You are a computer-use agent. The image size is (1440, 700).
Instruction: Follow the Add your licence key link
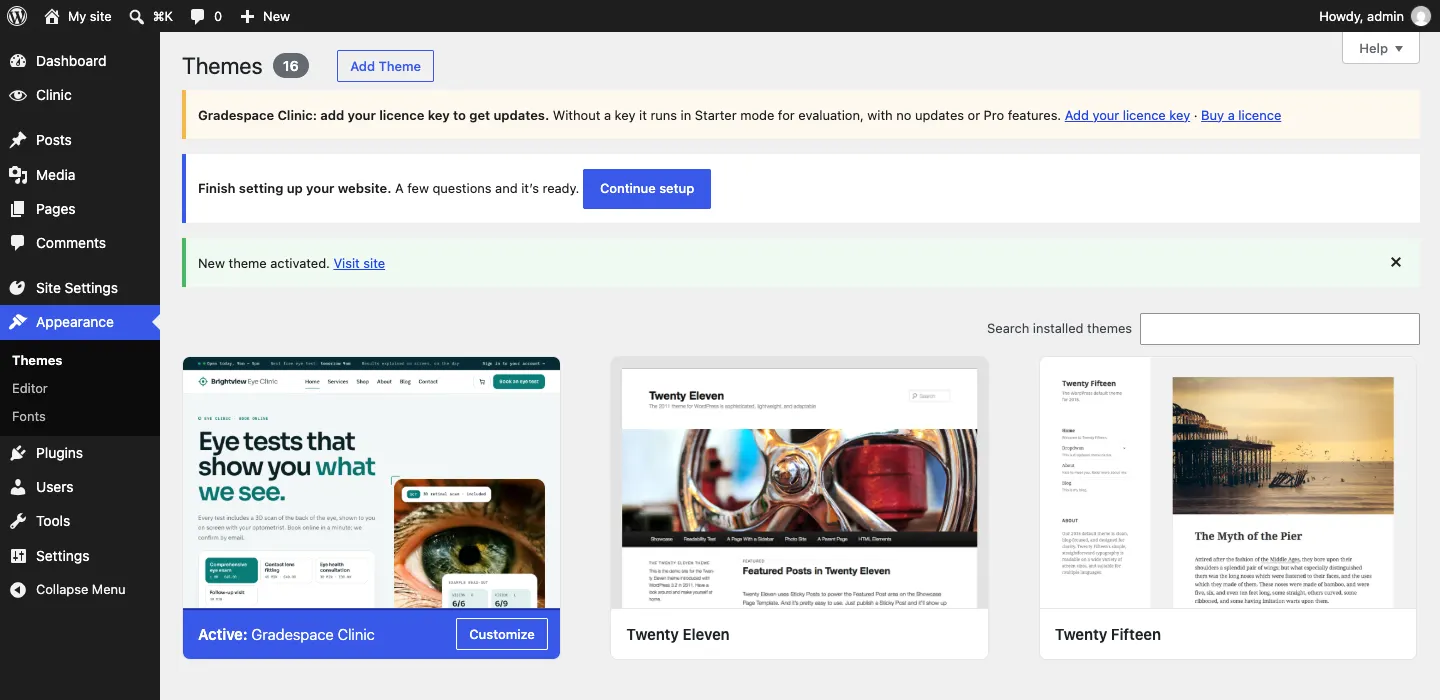[1127, 115]
